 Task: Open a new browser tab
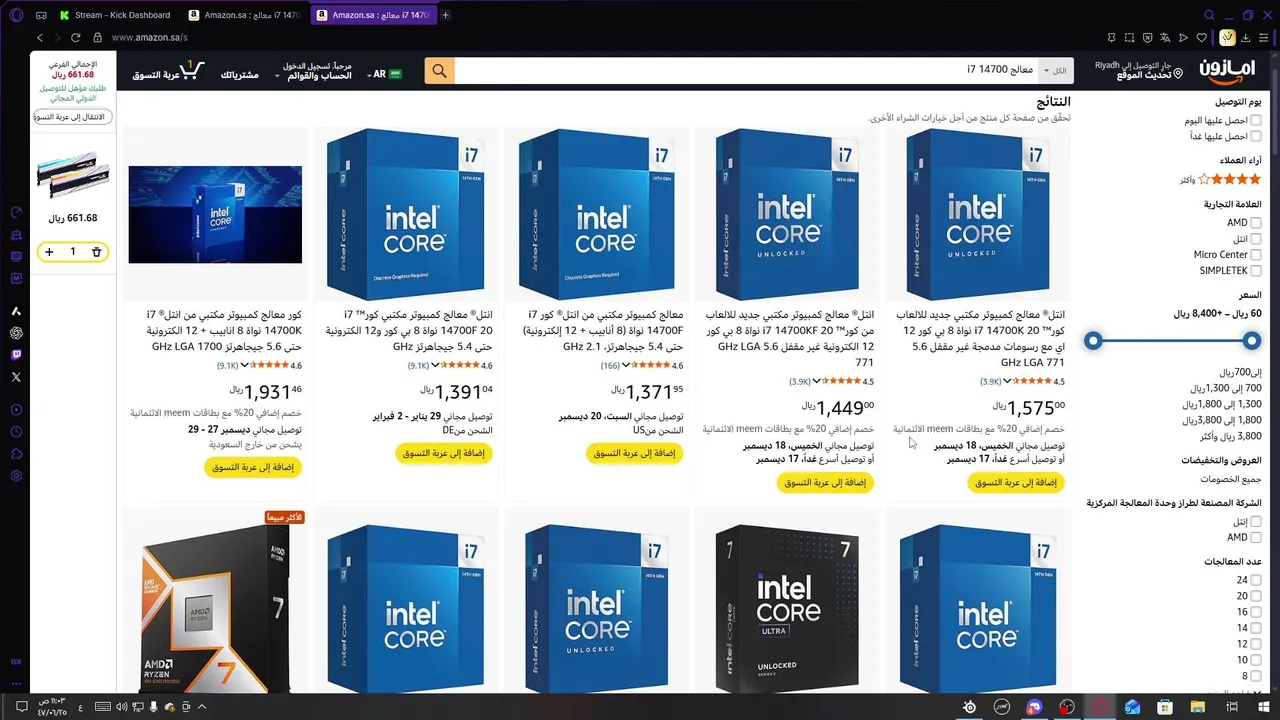pos(445,15)
